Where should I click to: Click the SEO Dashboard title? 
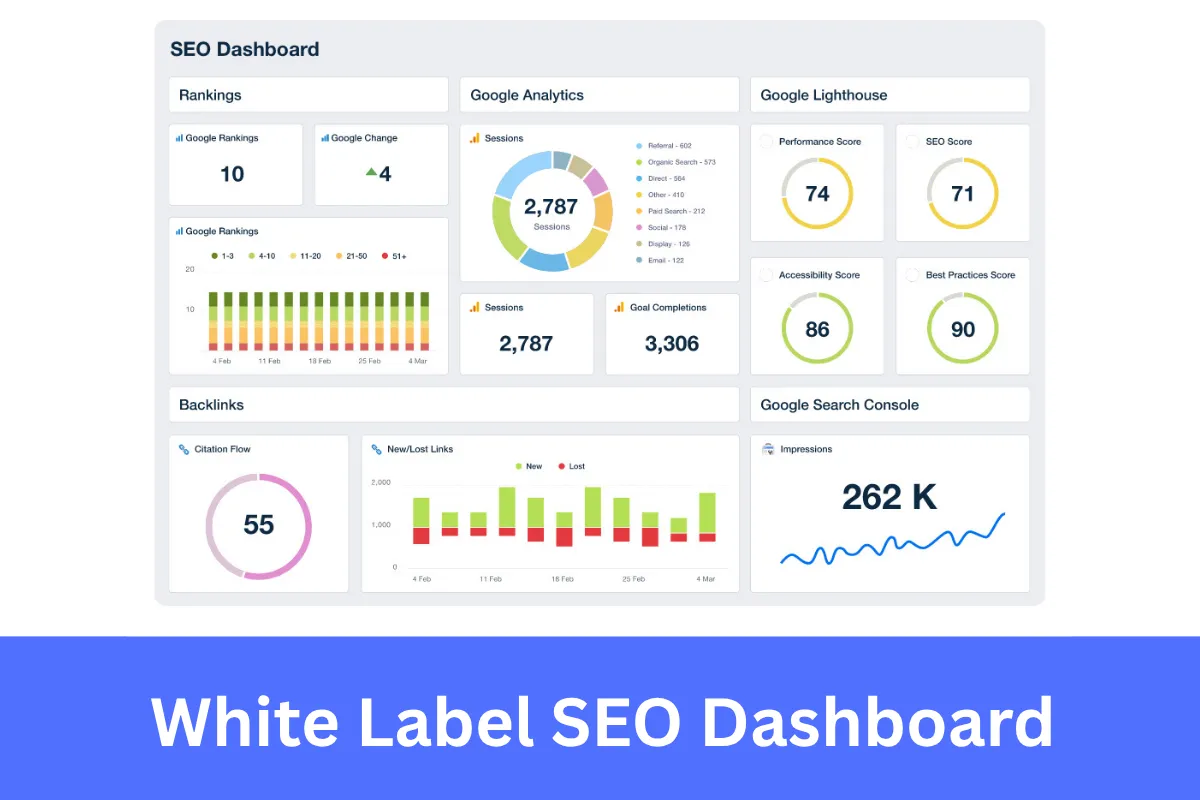pos(245,49)
